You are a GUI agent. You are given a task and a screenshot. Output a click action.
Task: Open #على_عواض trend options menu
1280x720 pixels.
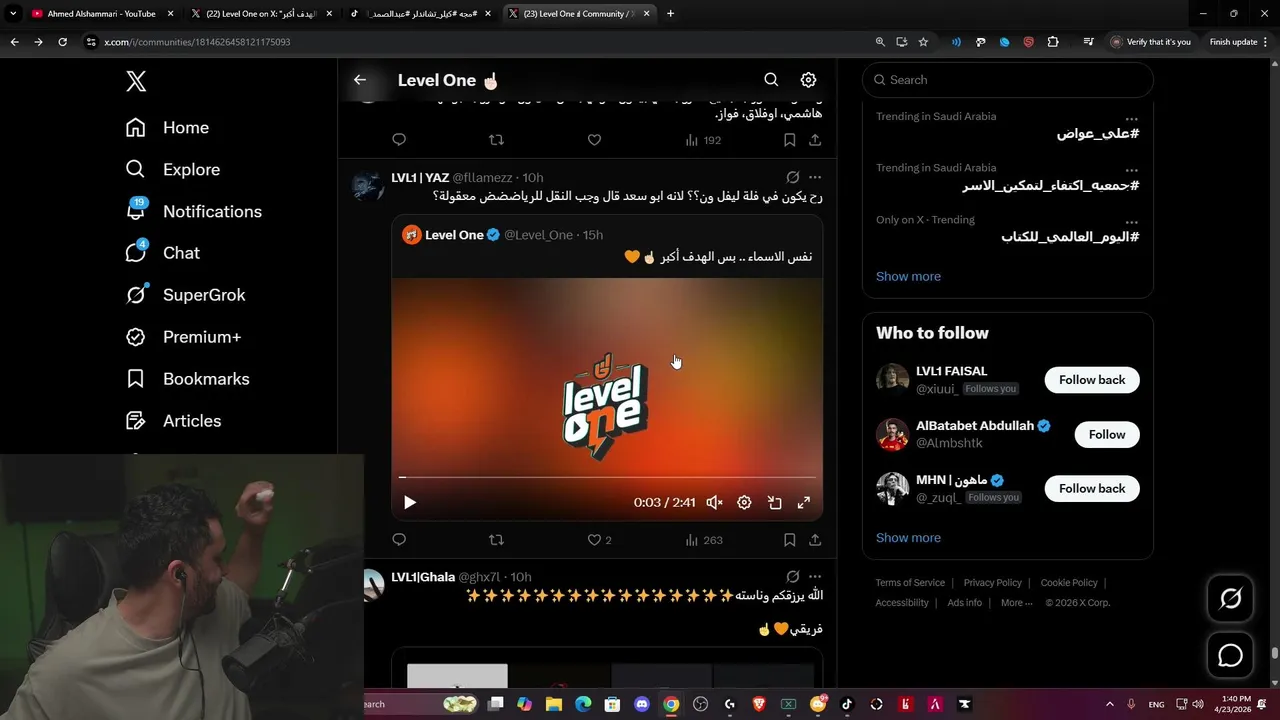(x=1131, y=118)
